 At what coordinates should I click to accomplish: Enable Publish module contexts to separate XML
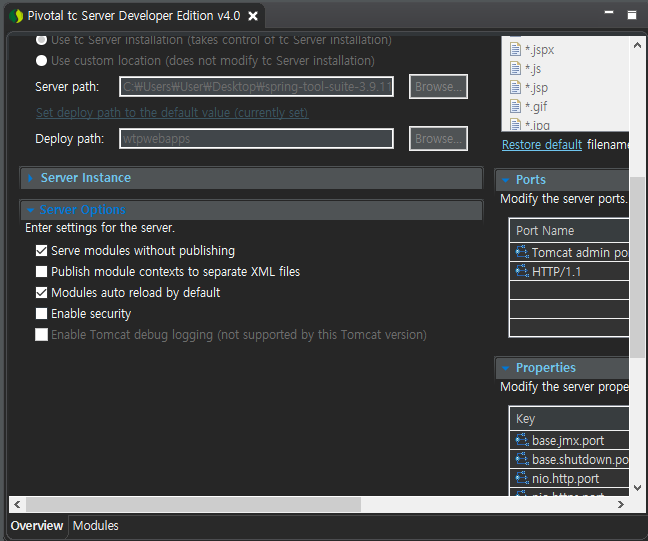pyautogui.click(x=41, y=272)
